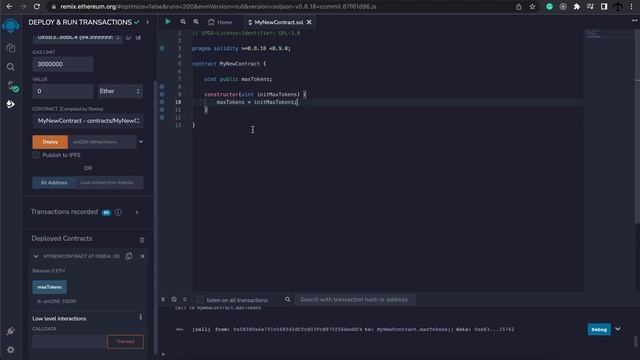Toggle breakpoint on line 8 gutter

pos(162,87)
